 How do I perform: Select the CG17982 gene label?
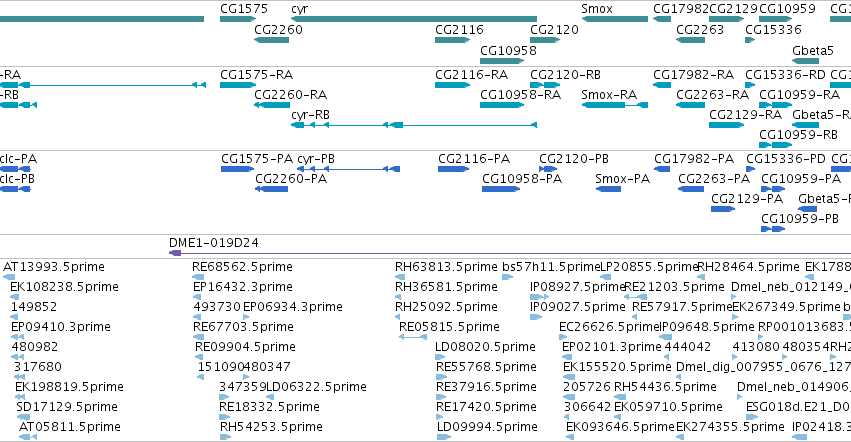[681, 9]
